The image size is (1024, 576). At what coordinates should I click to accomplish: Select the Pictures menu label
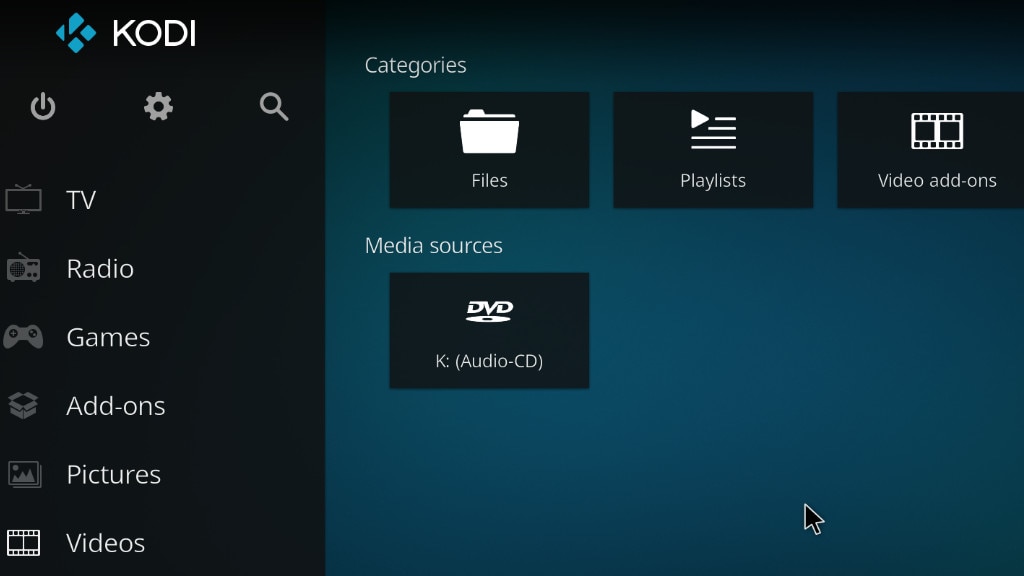(113, 475)
